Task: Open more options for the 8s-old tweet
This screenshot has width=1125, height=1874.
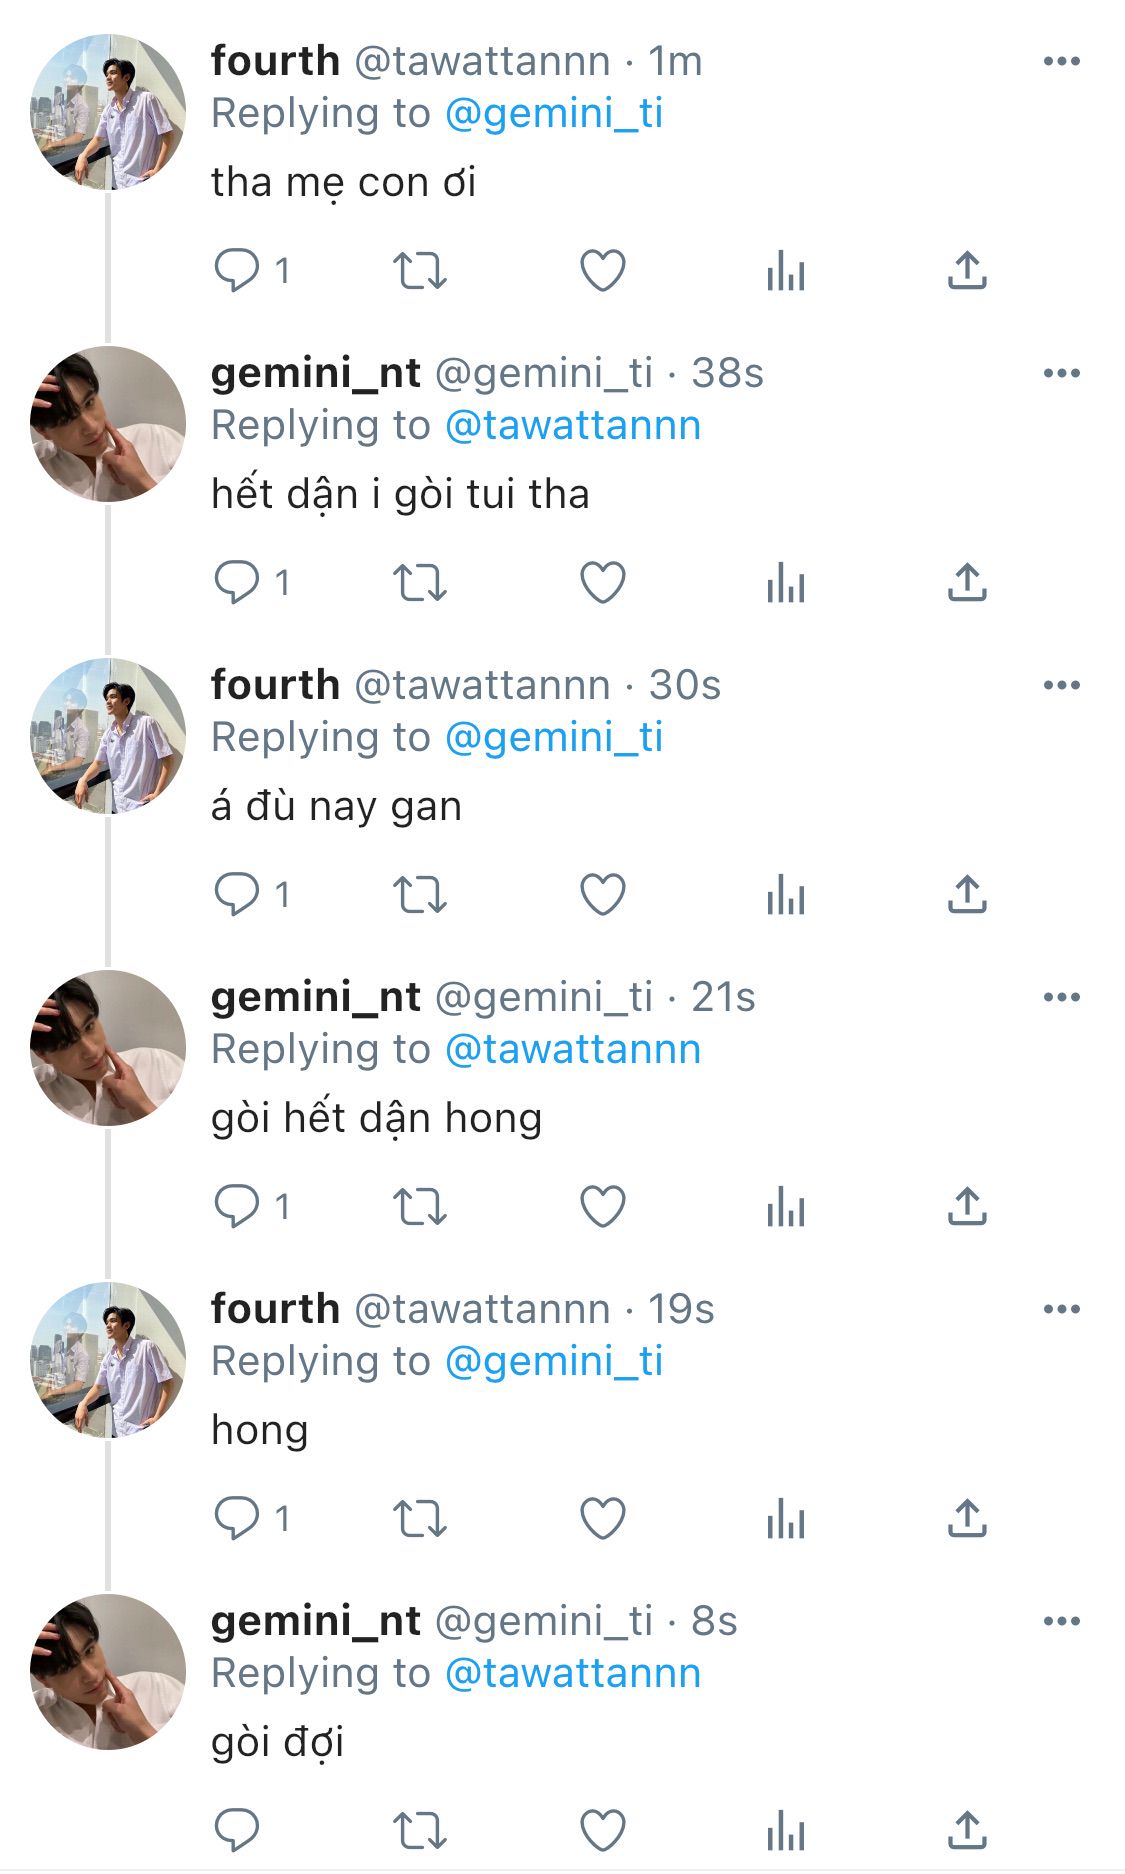Action: pyautogui.click(x=1061, y=1621)
